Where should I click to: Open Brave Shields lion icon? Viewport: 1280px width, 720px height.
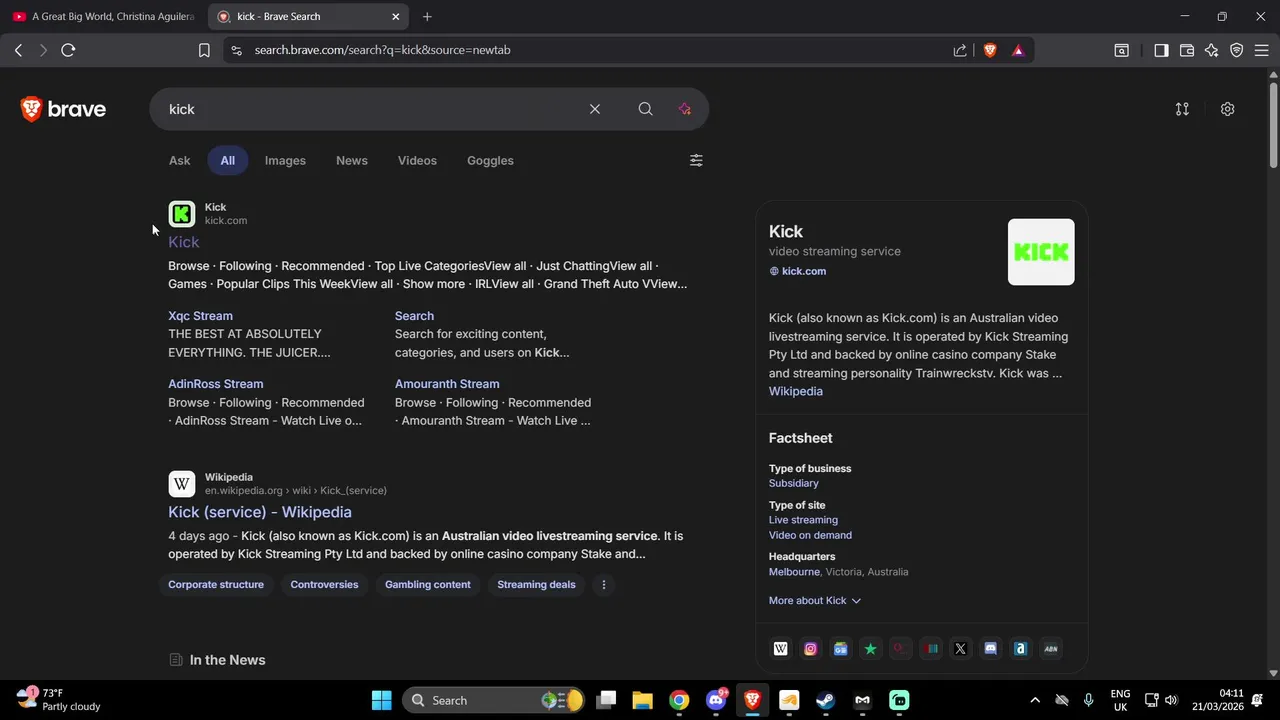[990, 50]
